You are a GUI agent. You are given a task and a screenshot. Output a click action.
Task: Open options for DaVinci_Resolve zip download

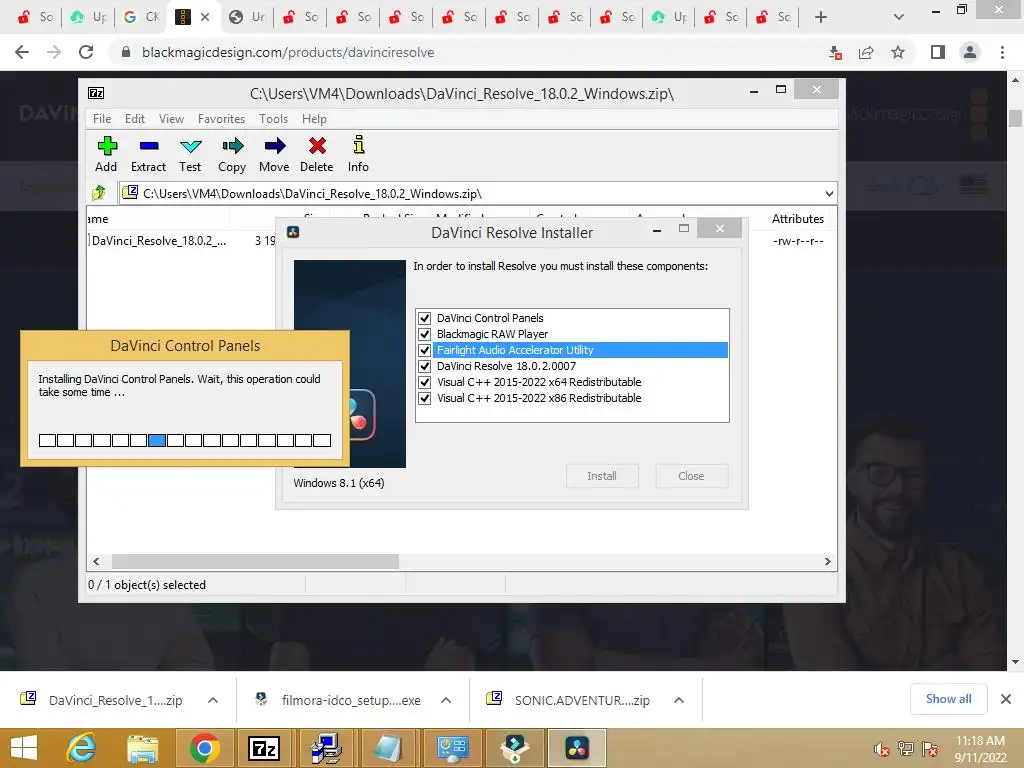[x=213, y=700]
